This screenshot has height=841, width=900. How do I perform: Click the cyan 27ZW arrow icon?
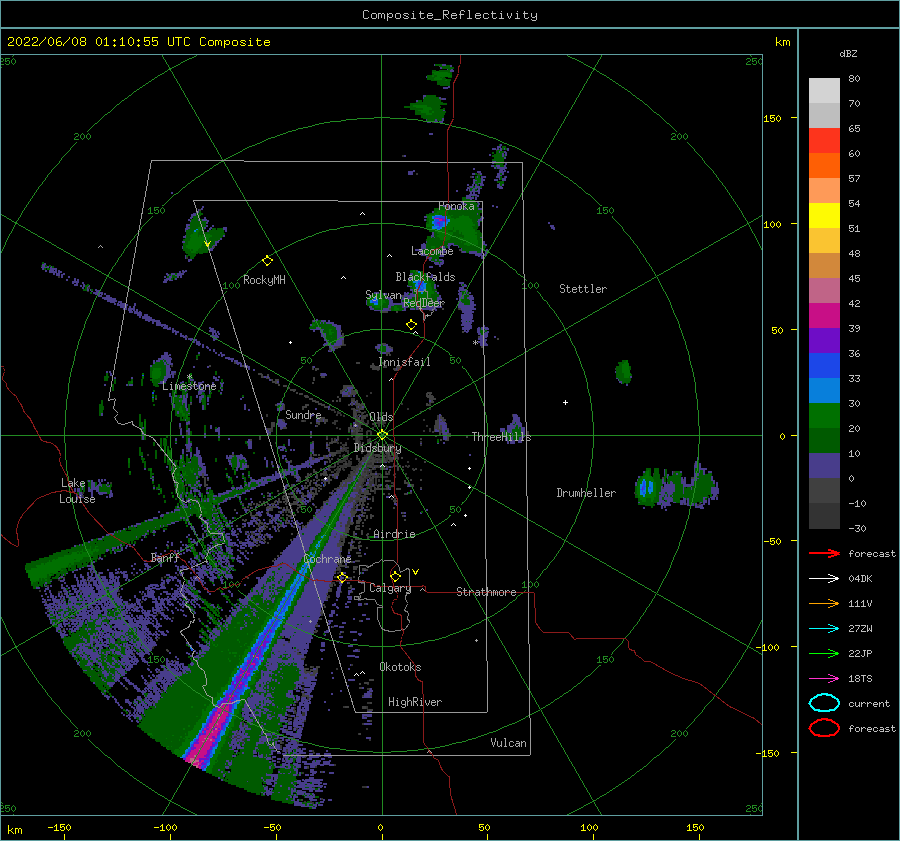[824, 629]
